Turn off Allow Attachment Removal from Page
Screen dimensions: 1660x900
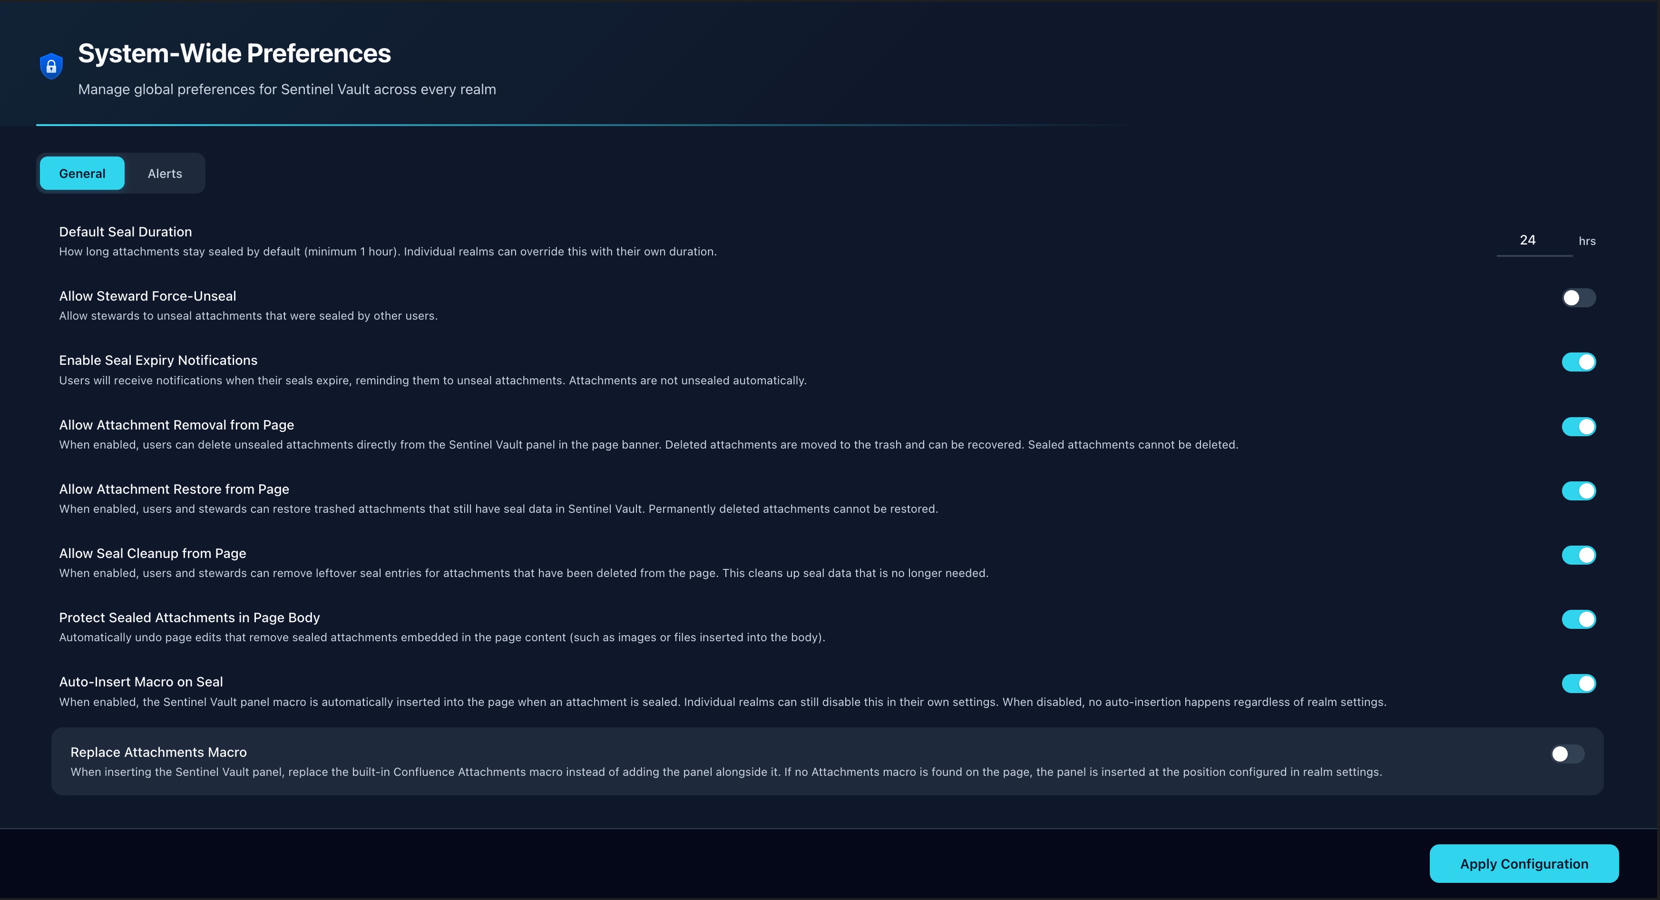pos(1578,427)
